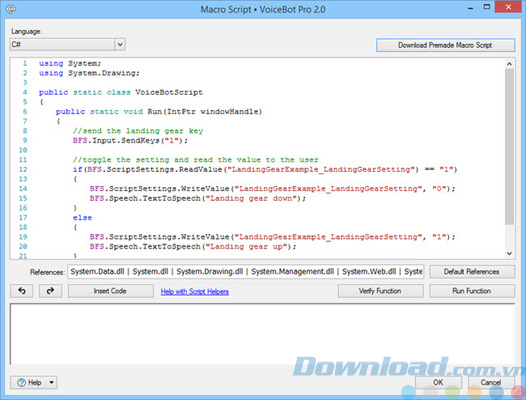The height and width of the screenshot is (400, 526).
Task: Close the Macro Script window
Action: [509, 7]
